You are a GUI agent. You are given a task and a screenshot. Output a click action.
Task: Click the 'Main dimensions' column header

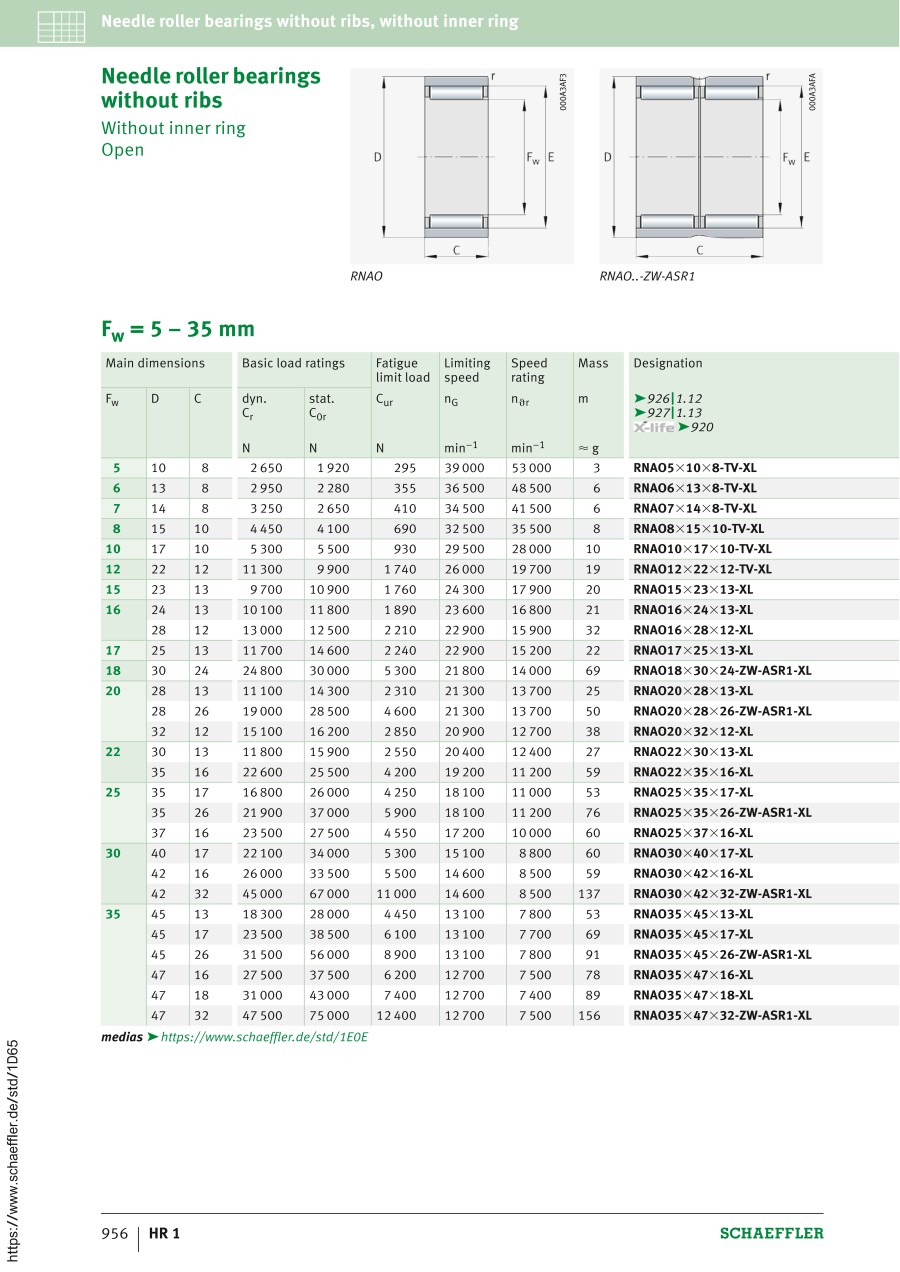click(x=155, y=363)
